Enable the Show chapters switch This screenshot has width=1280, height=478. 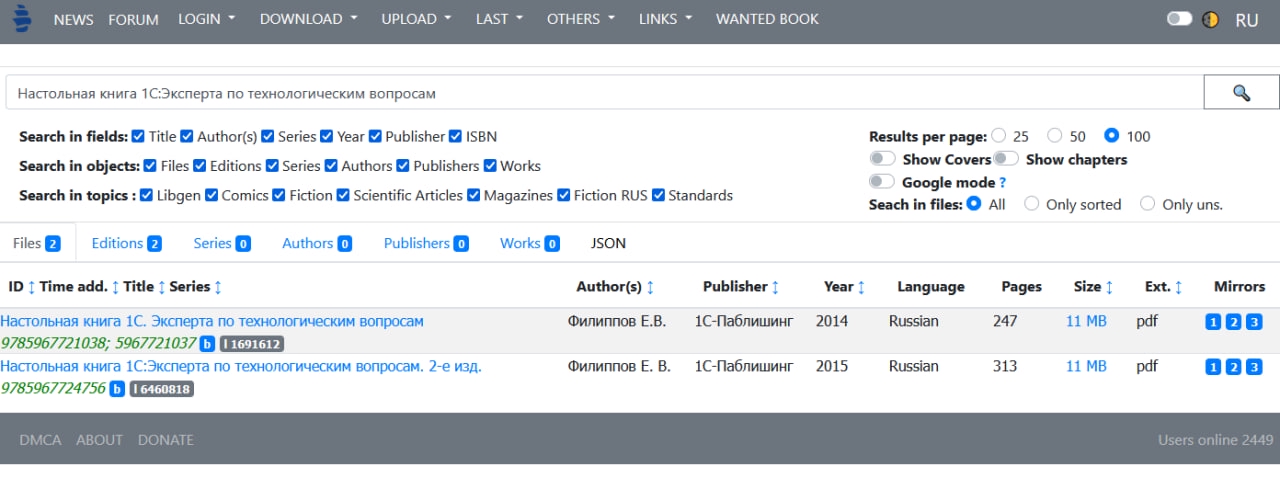pos(1006,159)
